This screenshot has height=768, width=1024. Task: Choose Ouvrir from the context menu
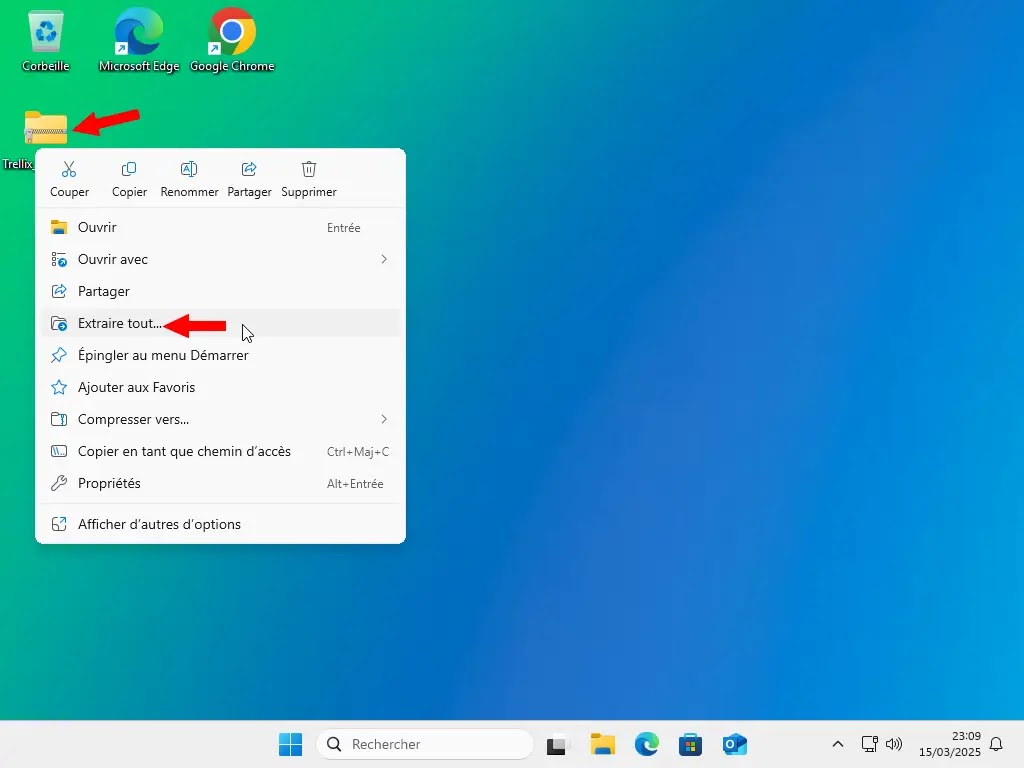point(220,227)
